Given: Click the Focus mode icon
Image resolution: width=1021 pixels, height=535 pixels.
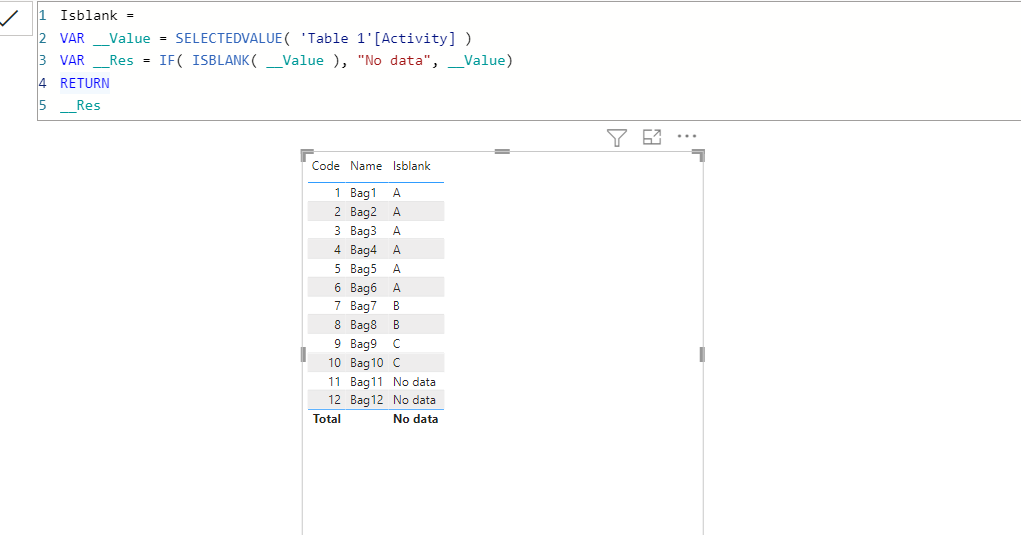Looking at the screenshot, I should click(652, 137).
